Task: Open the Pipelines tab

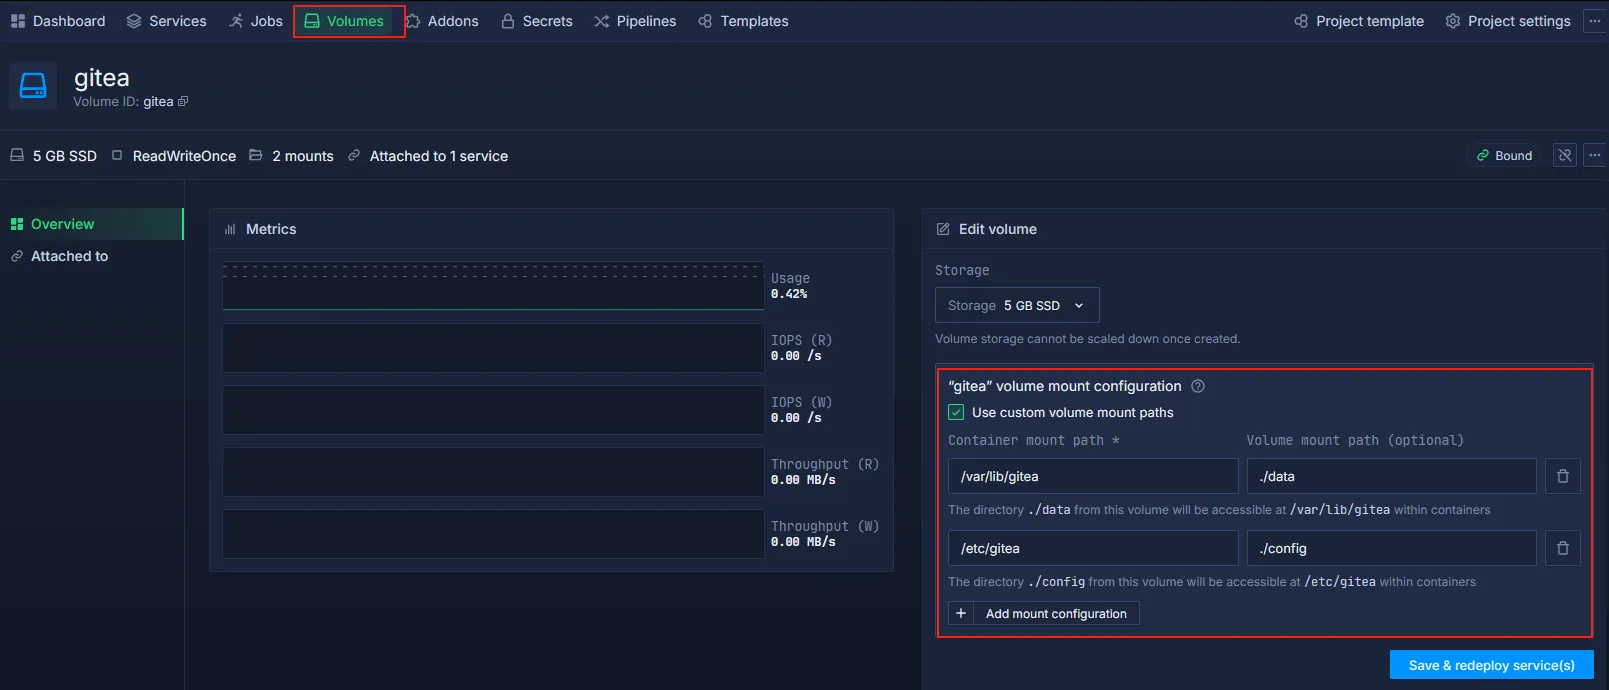Action: [x=635, y=21]
